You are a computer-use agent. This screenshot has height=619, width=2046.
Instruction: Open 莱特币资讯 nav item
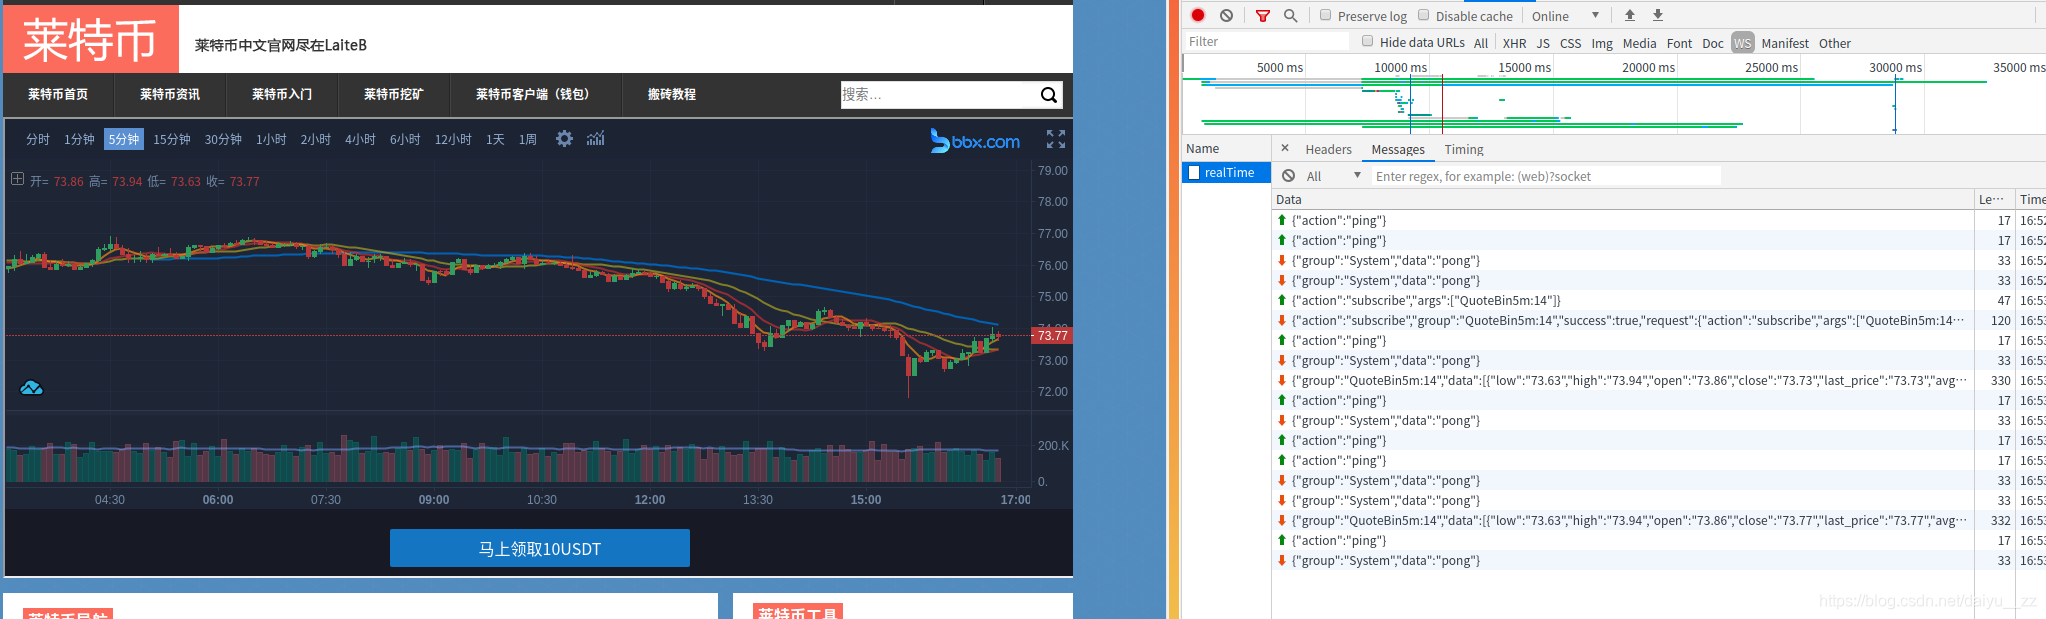(170, 94)
